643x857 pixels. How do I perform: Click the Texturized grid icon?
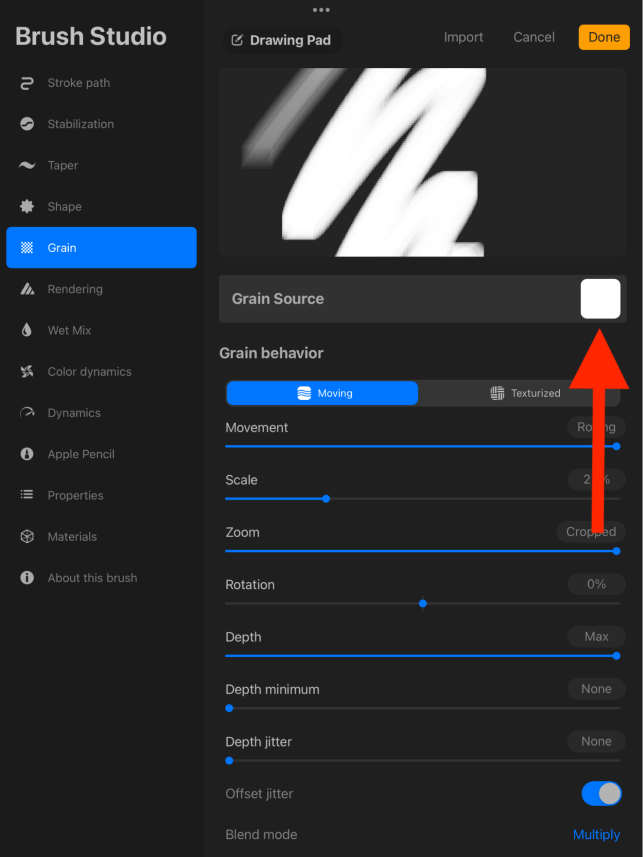(497, 393)
